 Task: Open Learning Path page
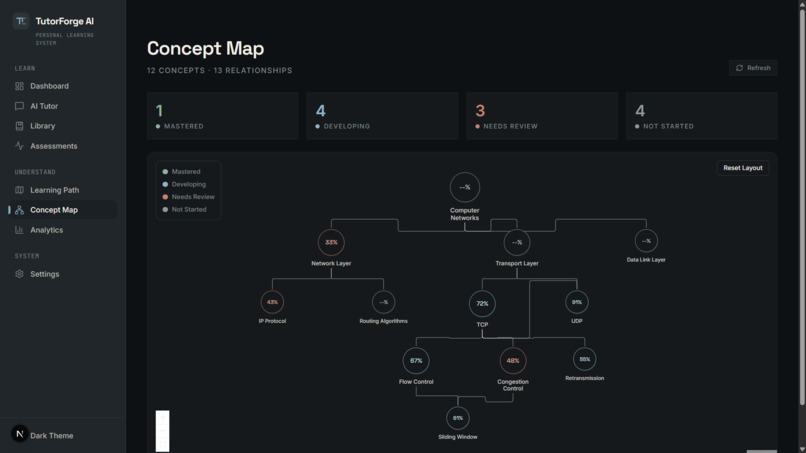(54, 190)
